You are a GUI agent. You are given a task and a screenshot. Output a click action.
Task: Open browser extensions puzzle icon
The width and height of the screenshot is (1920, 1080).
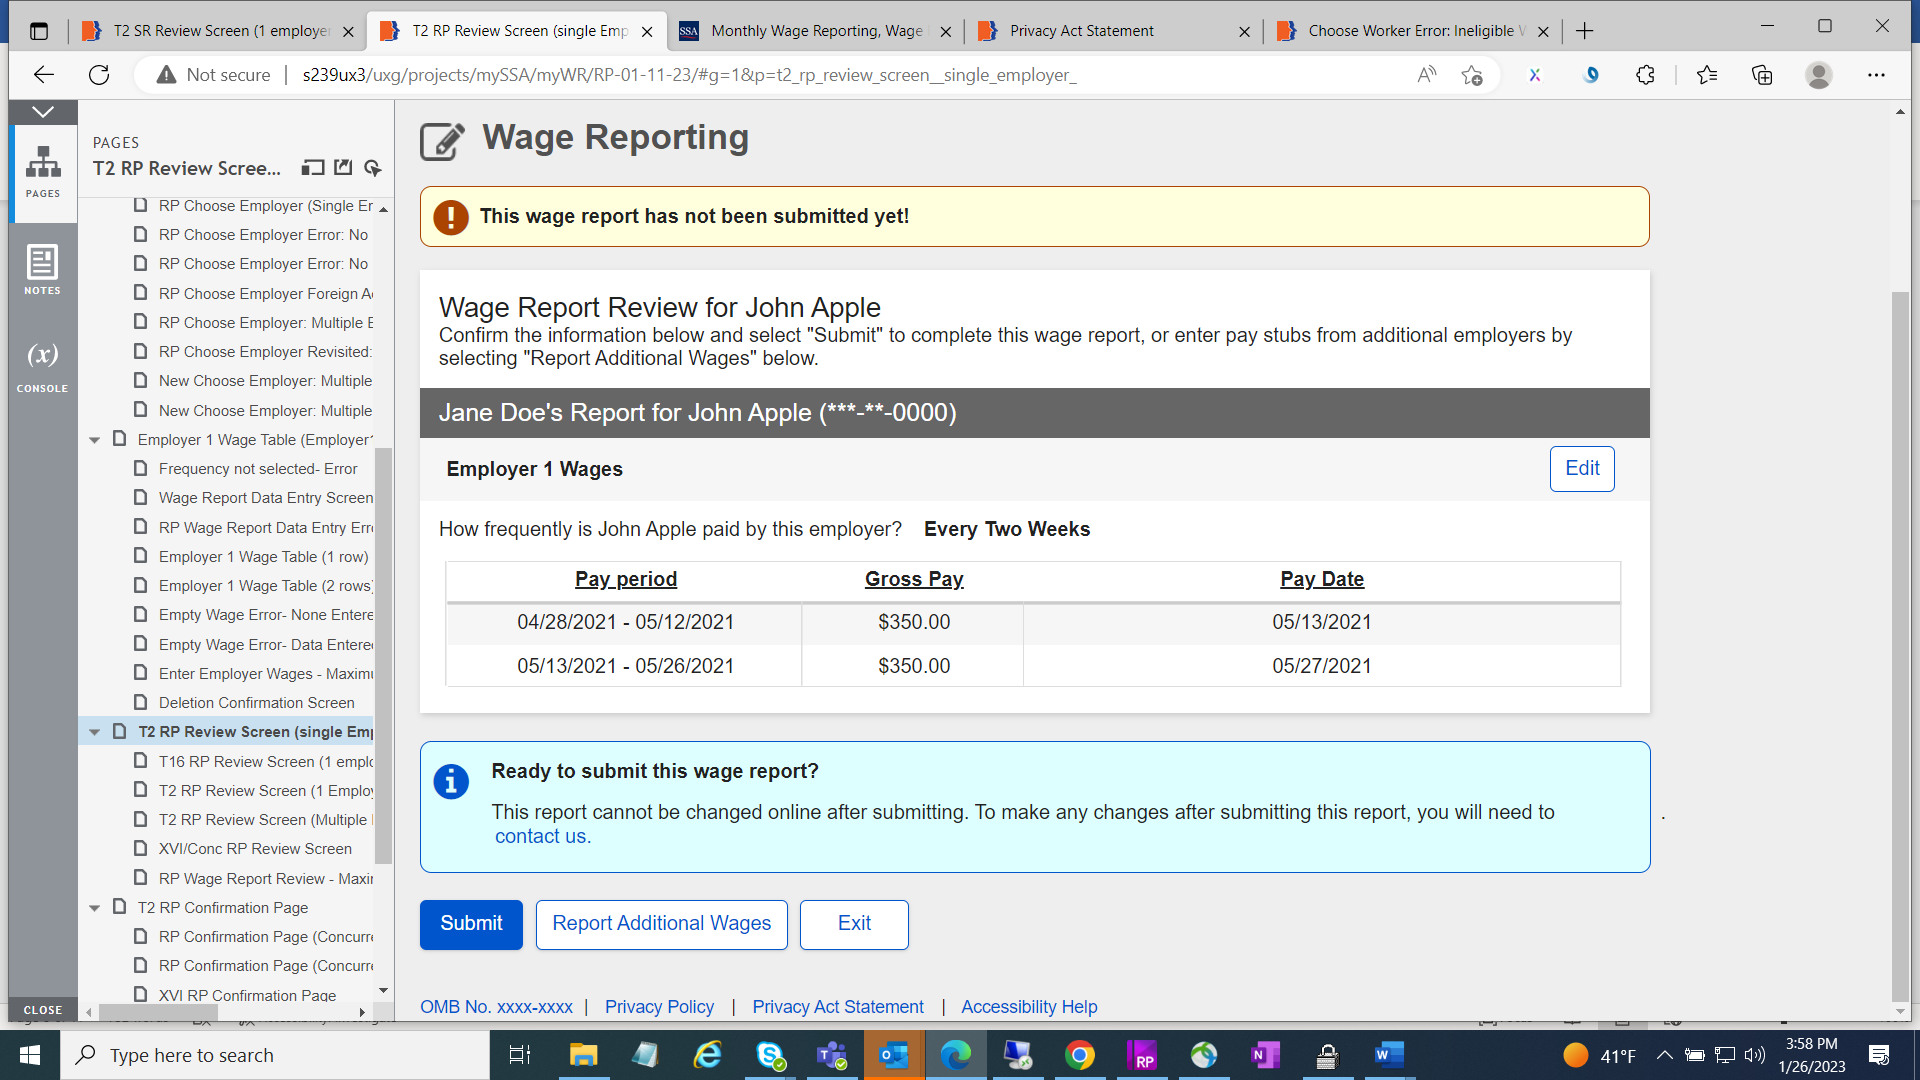pos(1645,75)
